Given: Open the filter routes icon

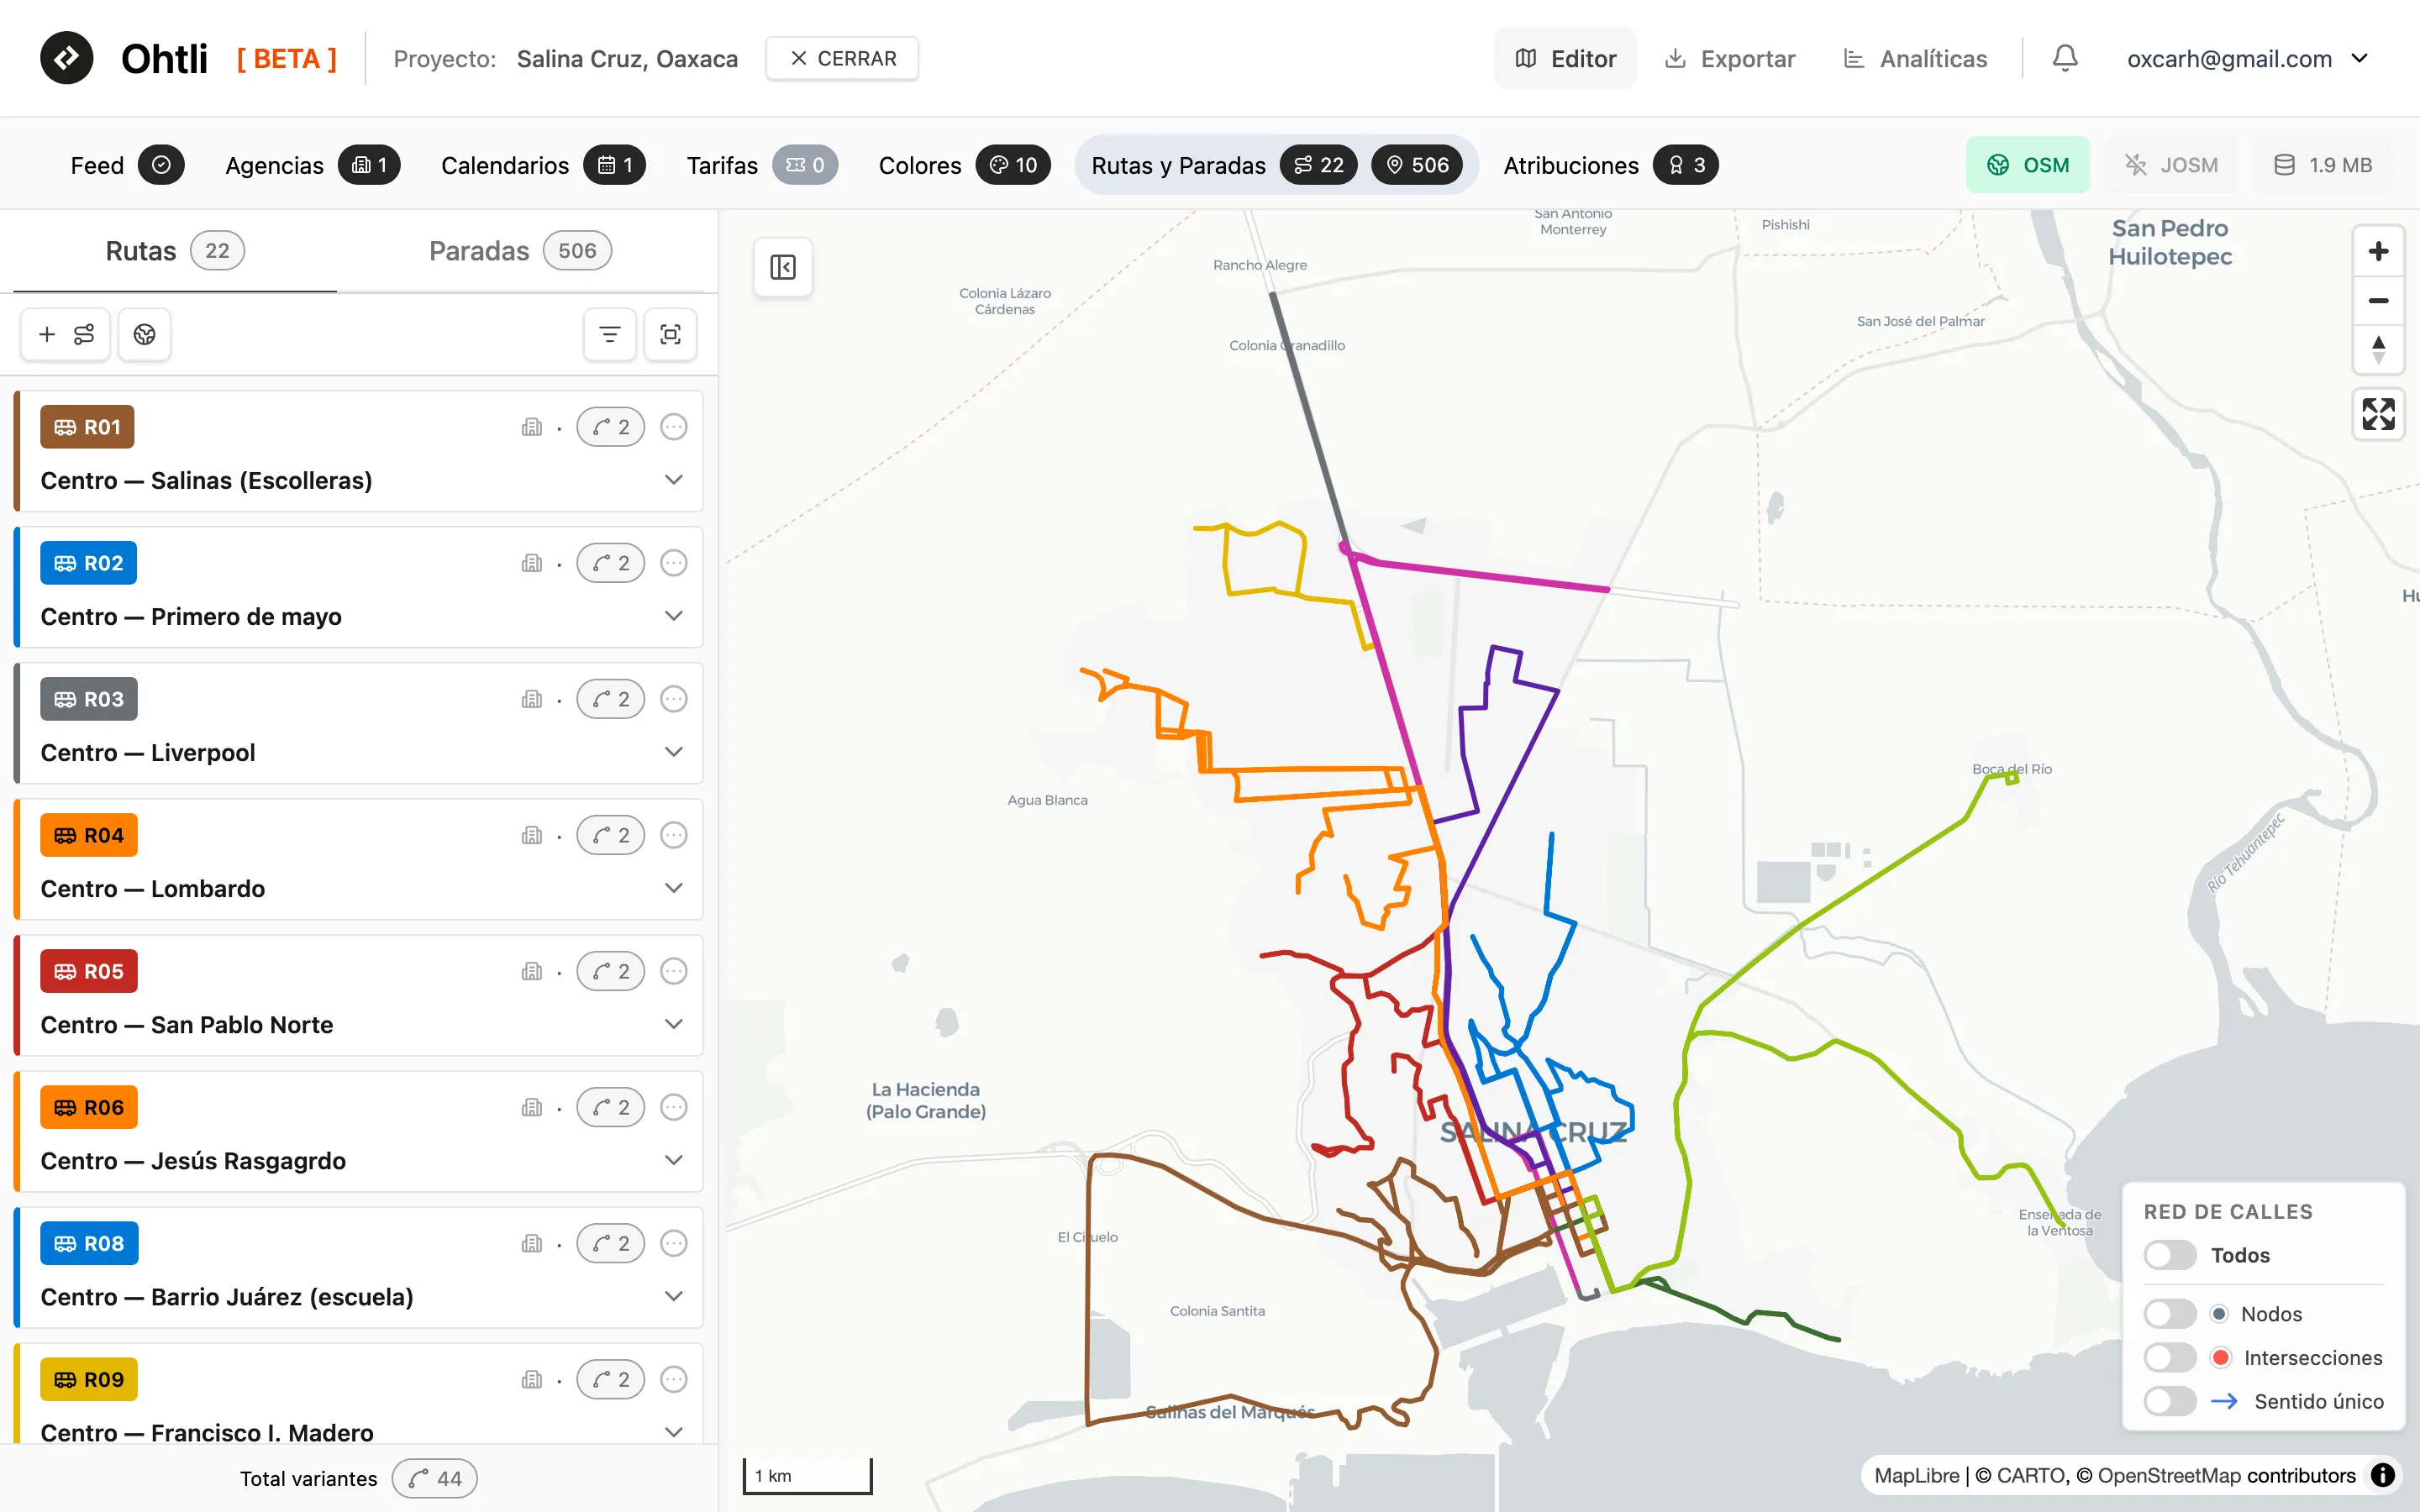Looking at the screenshot, I should point(609,334).
